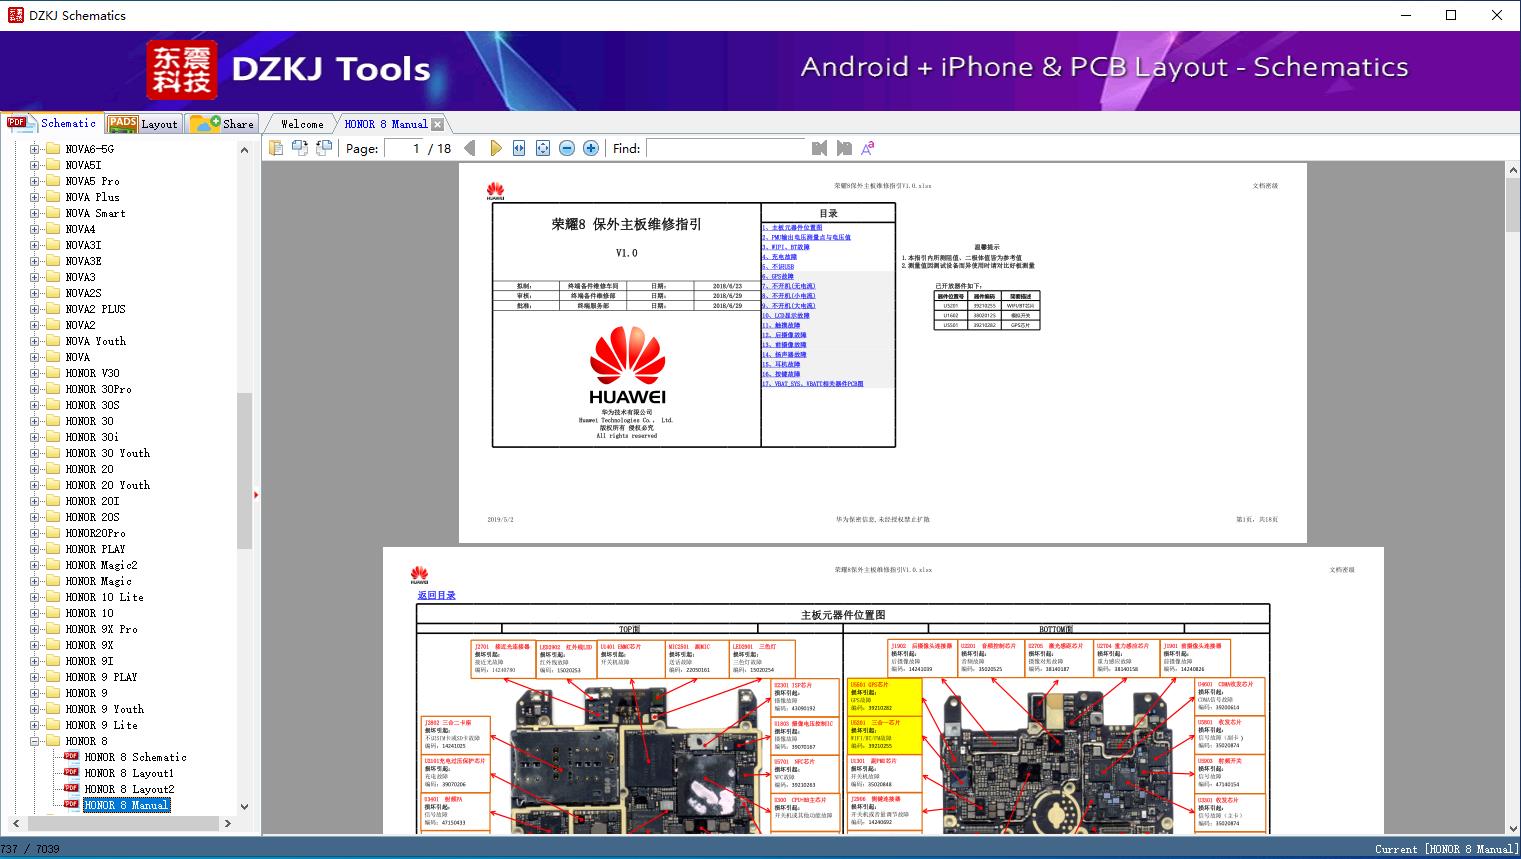1521x859 pixels.
Task: Click the PDF icon for HONOR 8 Layout2
Action: (x=71, y=789)
